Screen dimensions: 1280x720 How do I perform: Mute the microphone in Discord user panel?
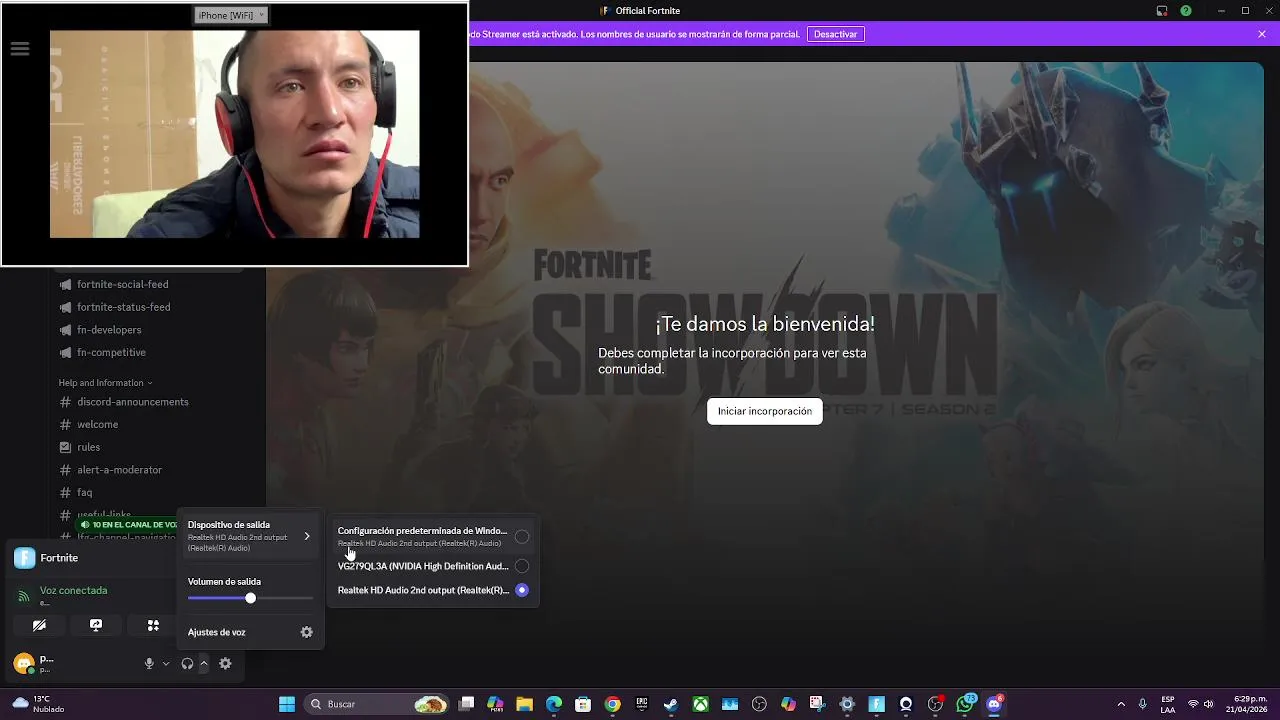pos(149,663)
